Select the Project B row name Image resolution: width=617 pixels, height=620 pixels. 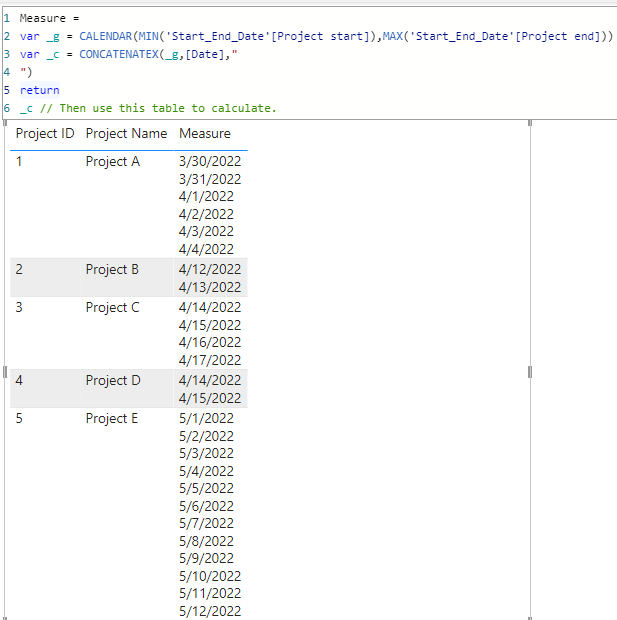click(112, 269)
